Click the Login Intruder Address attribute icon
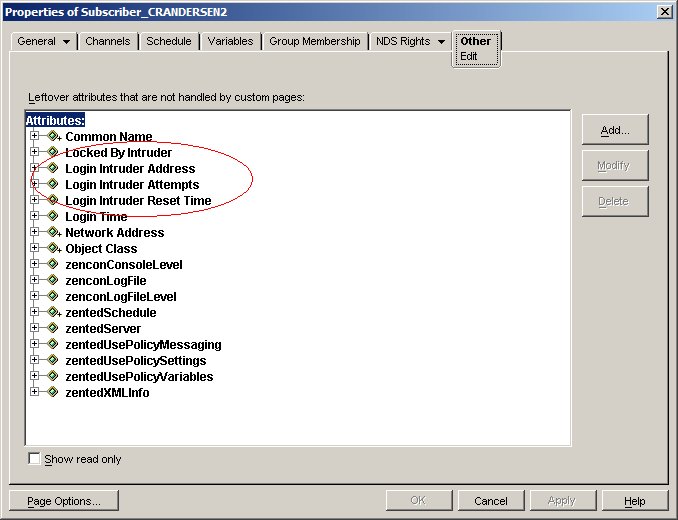 (53, 168)
